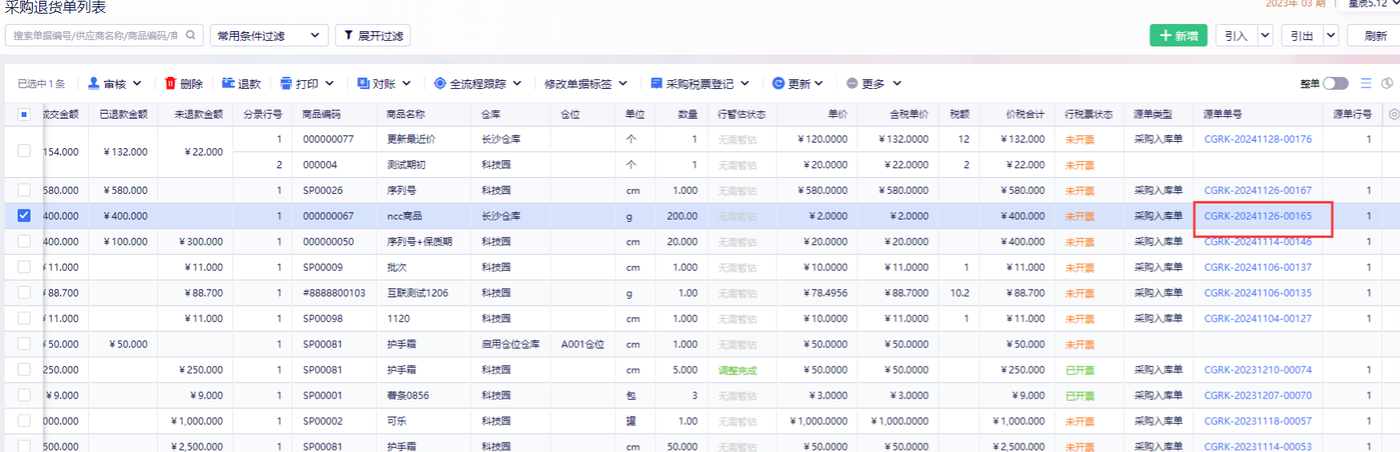
Task: Expand the arrow next to 引出
Action: [1331, 35]
